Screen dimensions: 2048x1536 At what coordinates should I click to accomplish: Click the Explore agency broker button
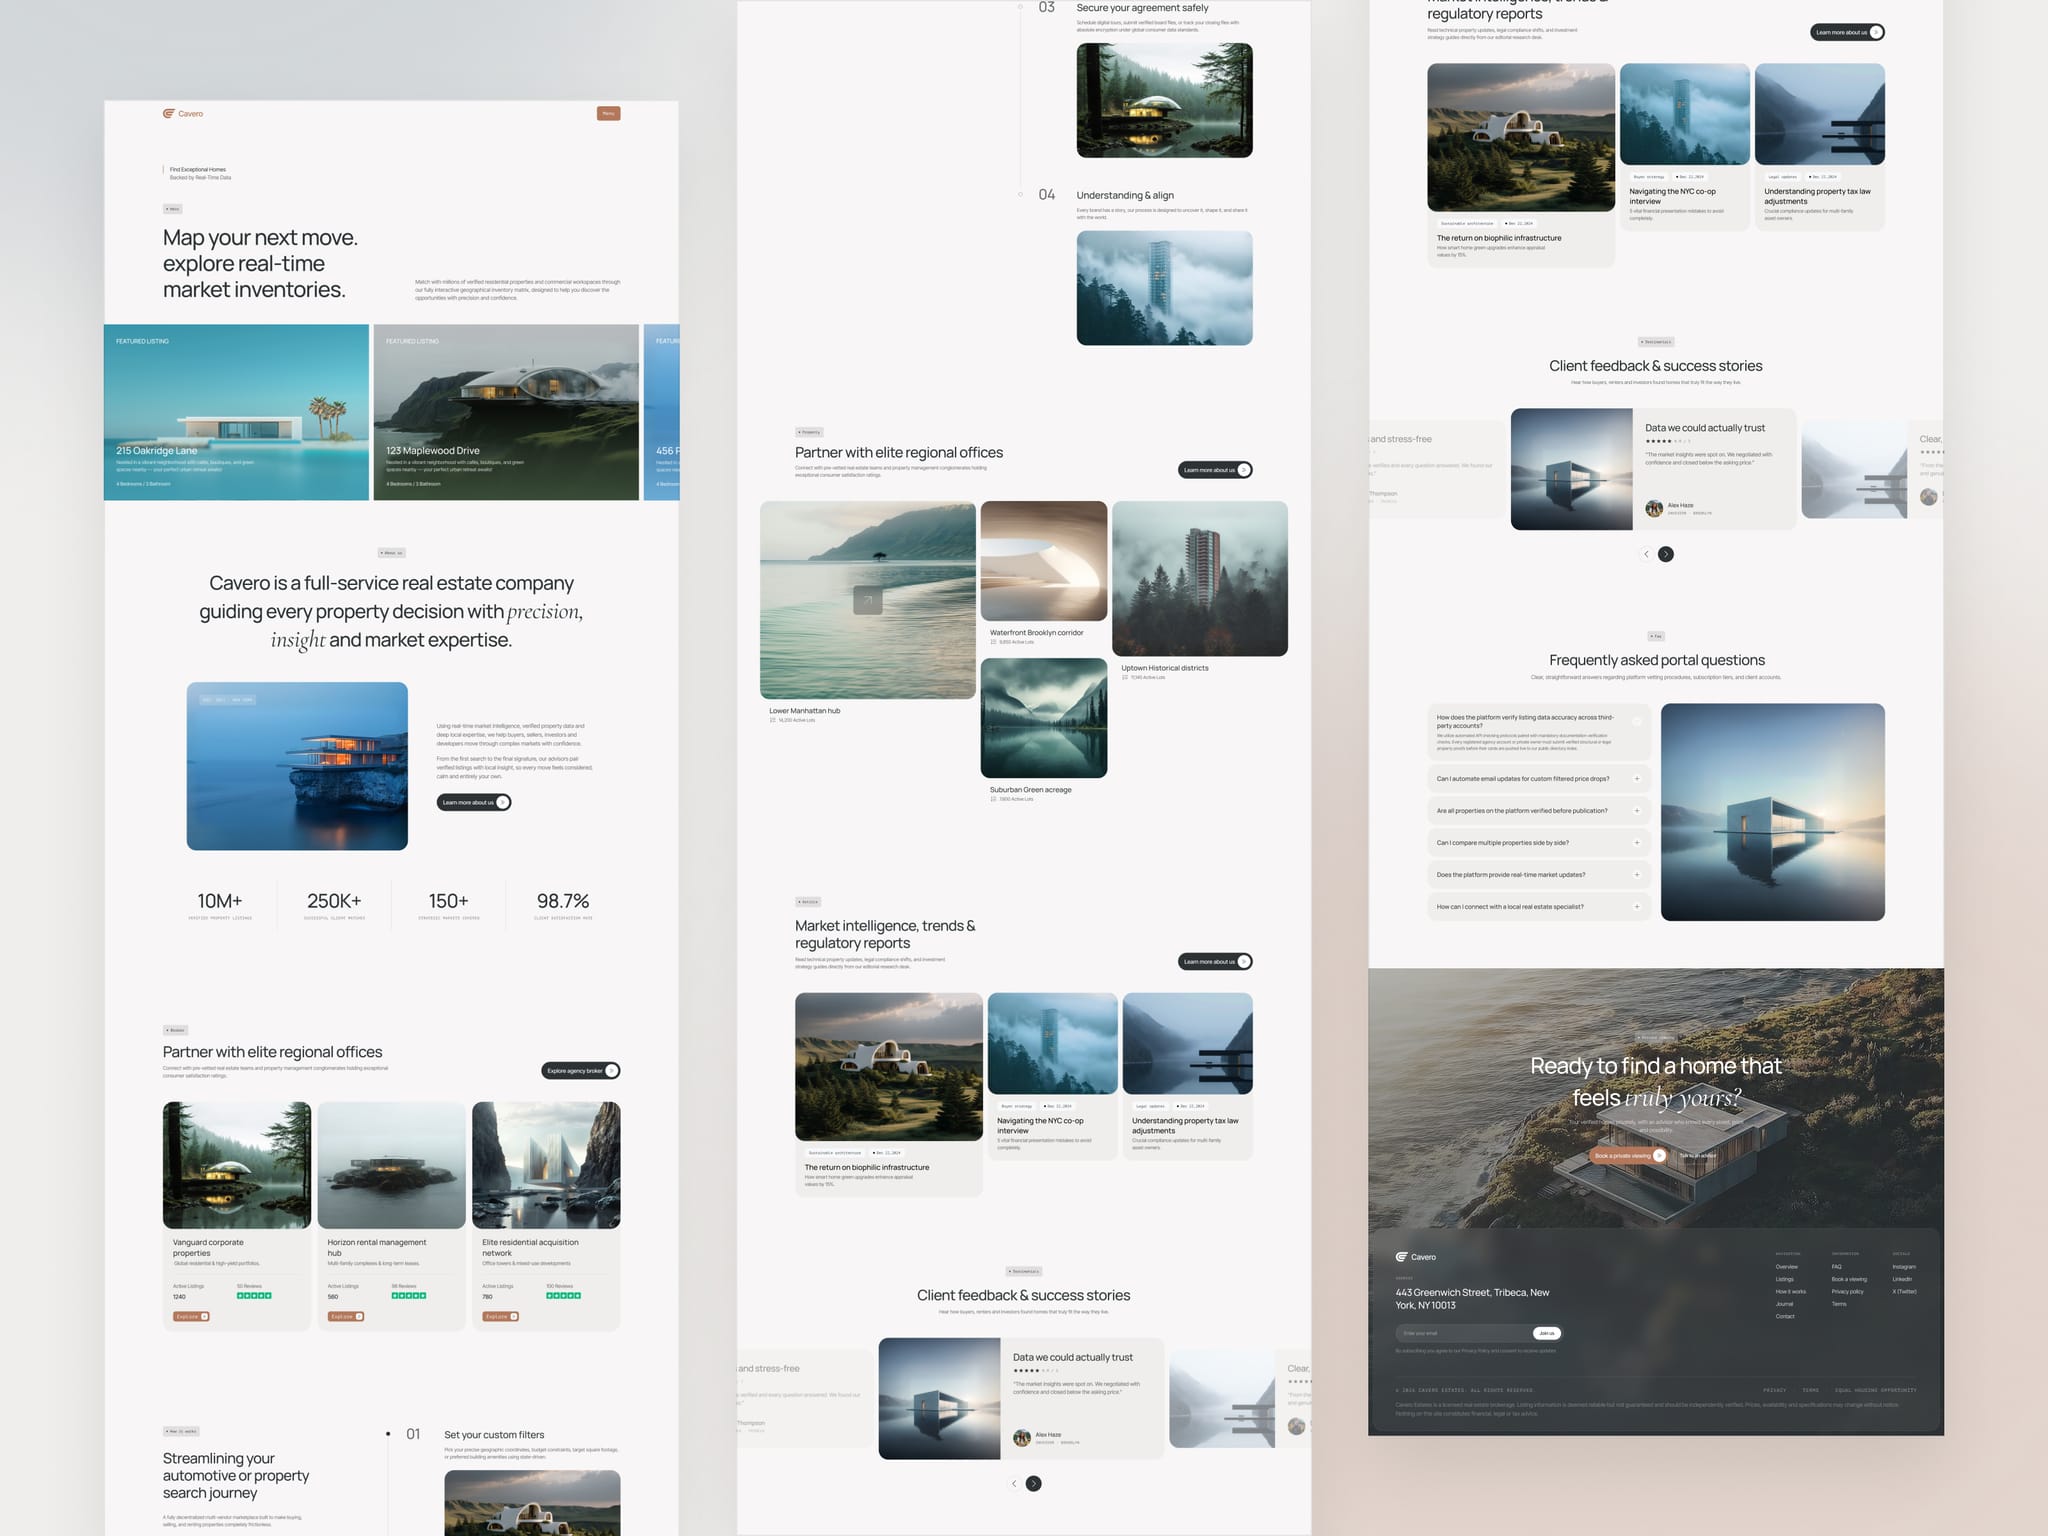click(581, 1071)
